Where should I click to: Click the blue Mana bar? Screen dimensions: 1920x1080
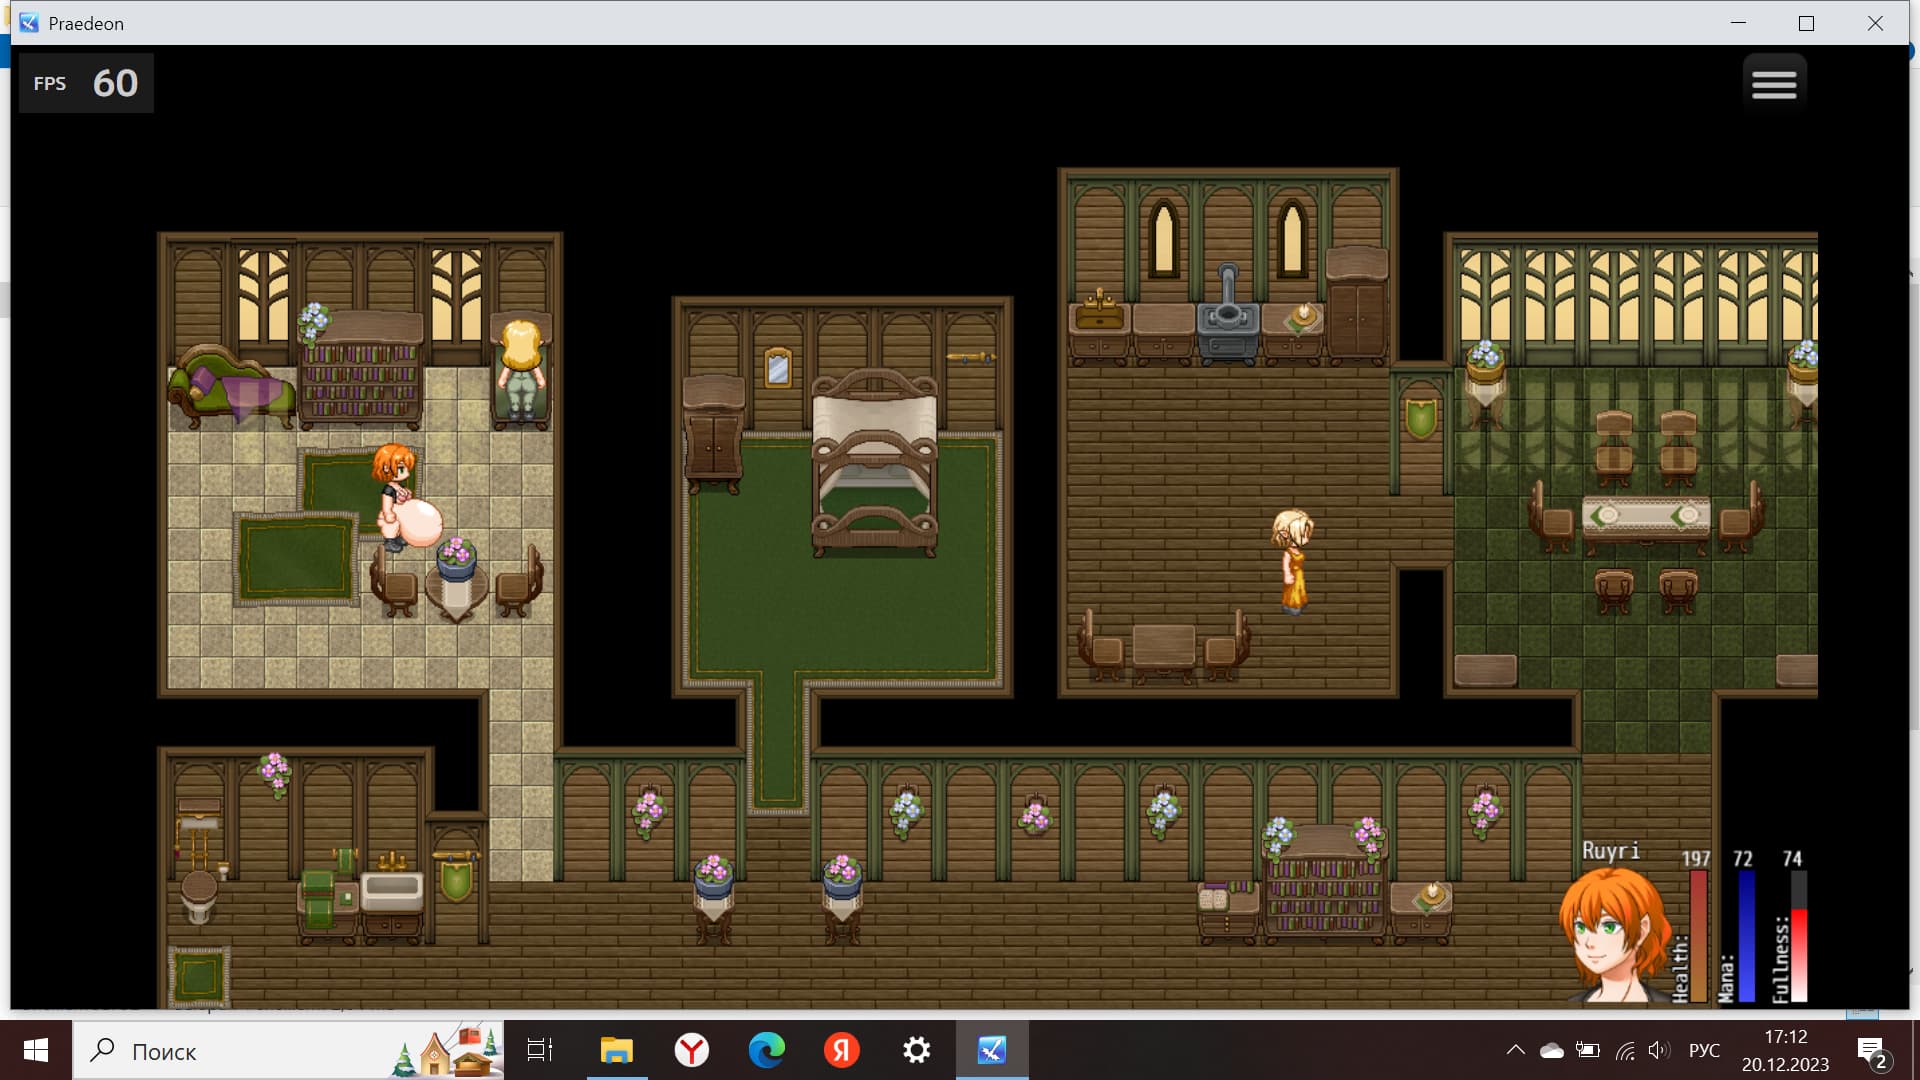coord(1746,935)
